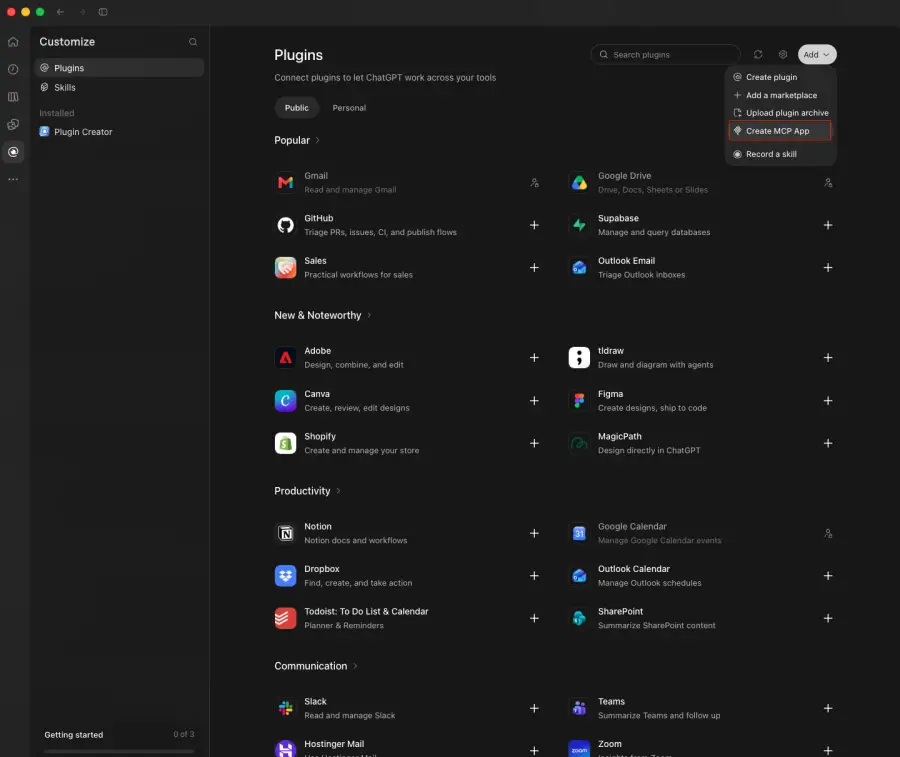The image size is (900, 757).
Task: Open installed Plugin Creator item
Action: 119,131
